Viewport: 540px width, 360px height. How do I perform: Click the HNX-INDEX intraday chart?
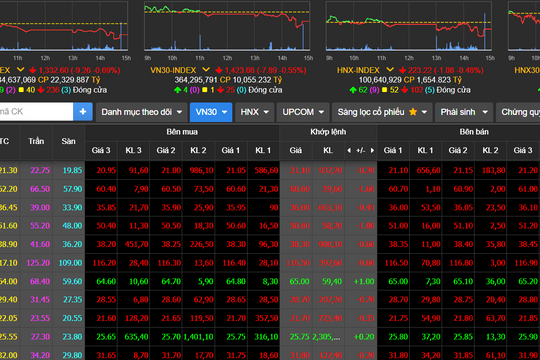coord(409,26)
